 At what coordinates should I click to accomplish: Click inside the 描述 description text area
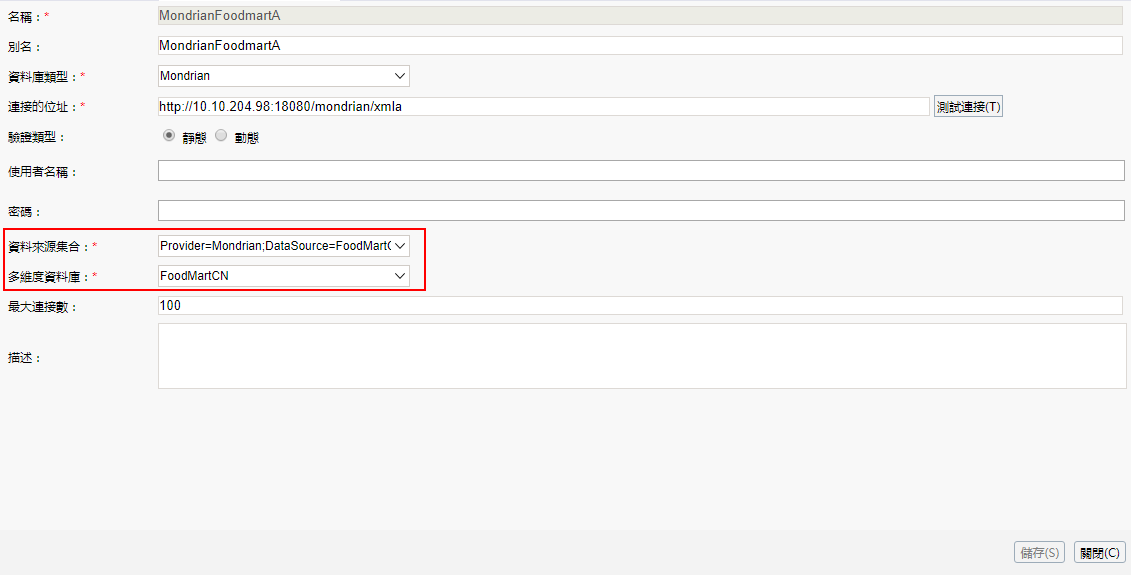tap(640, 356)
